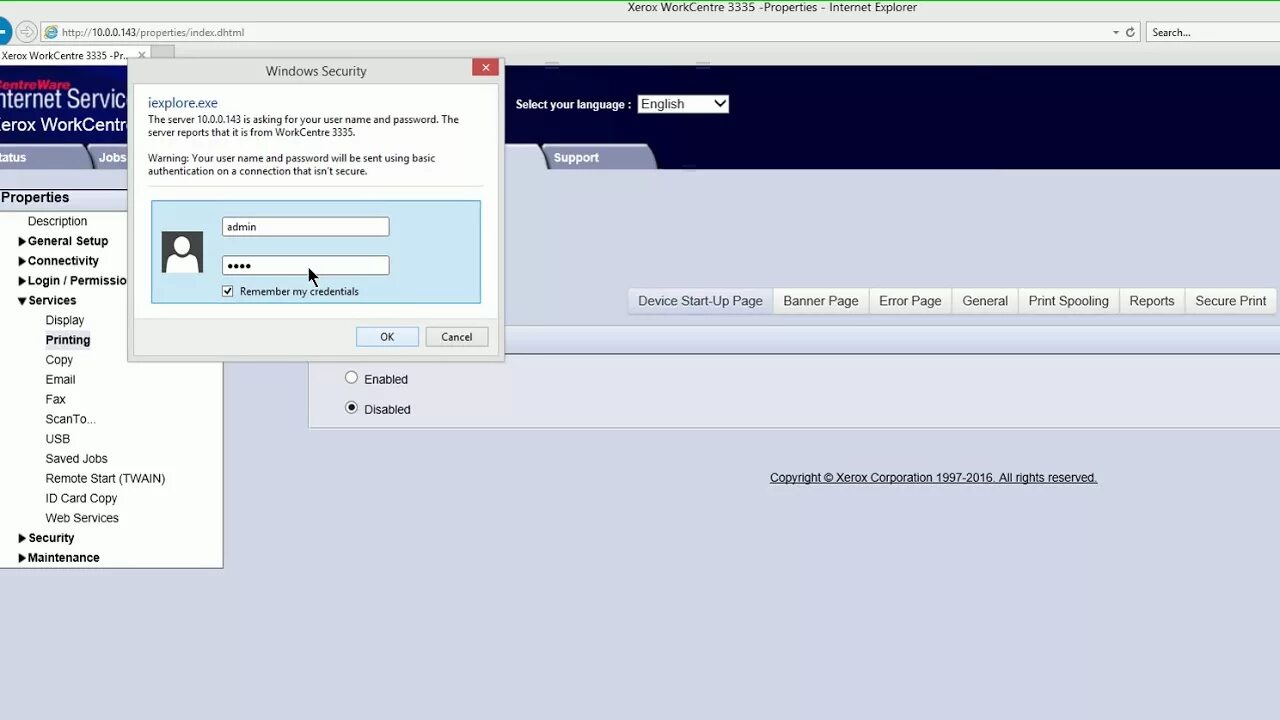Open the Print Spooling tab

click(1069, 301)
